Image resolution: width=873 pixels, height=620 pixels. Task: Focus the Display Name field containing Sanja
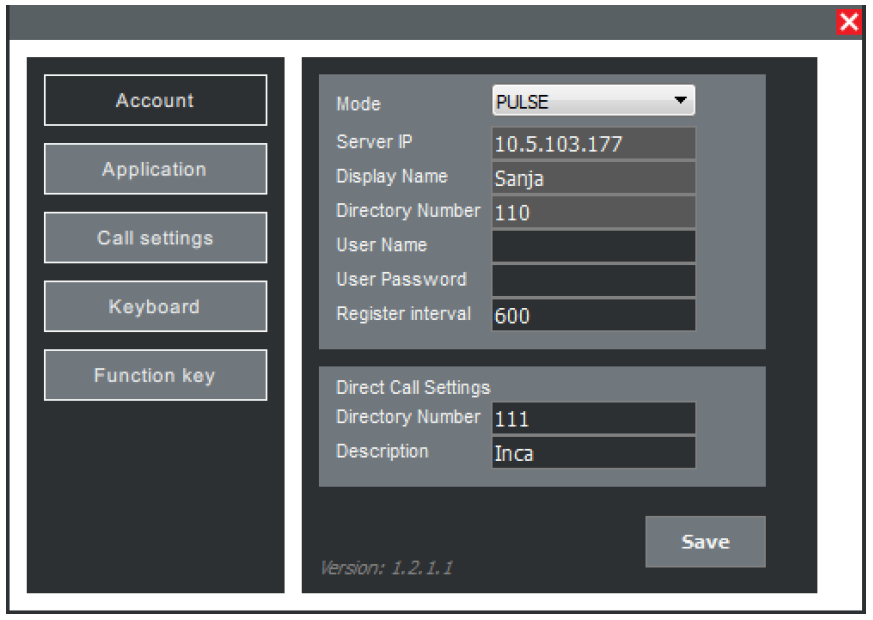tap(593, 178)
